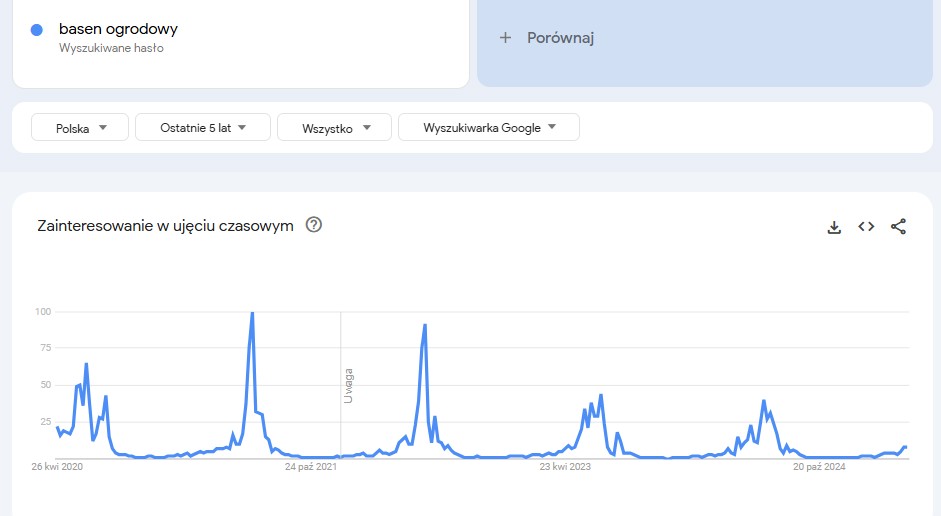Download the interest over time chart data
This screenshot has height=516, width=941.
[834, 227]
